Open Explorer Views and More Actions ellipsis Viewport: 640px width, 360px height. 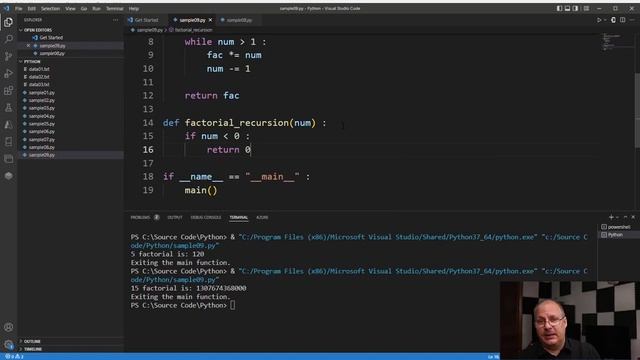(x=116, y=20)
